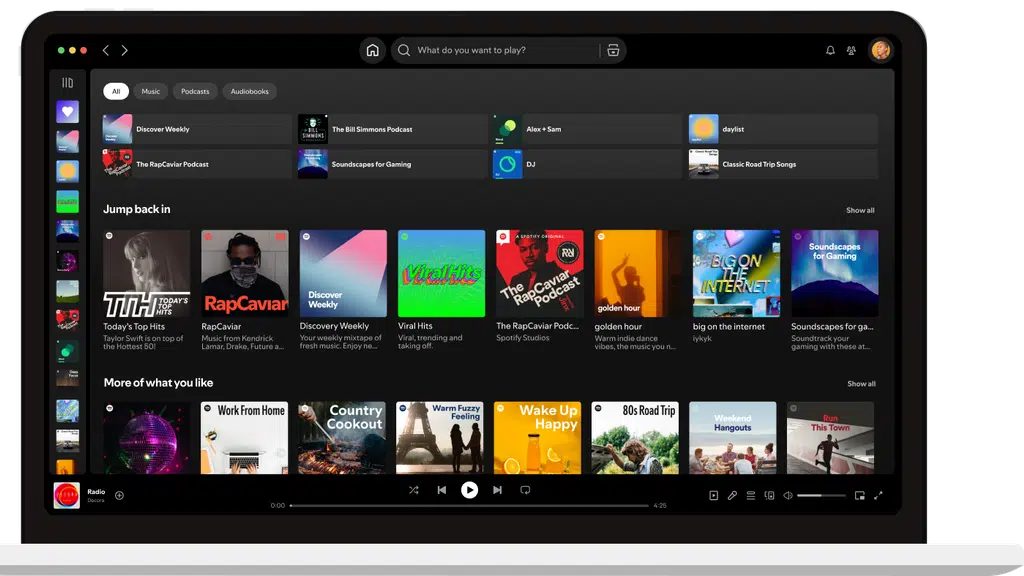The width and height of the screenshot is (1024, 576).
Task: Open the Work From Home playlist cover
Action: (x=244, y=438)
